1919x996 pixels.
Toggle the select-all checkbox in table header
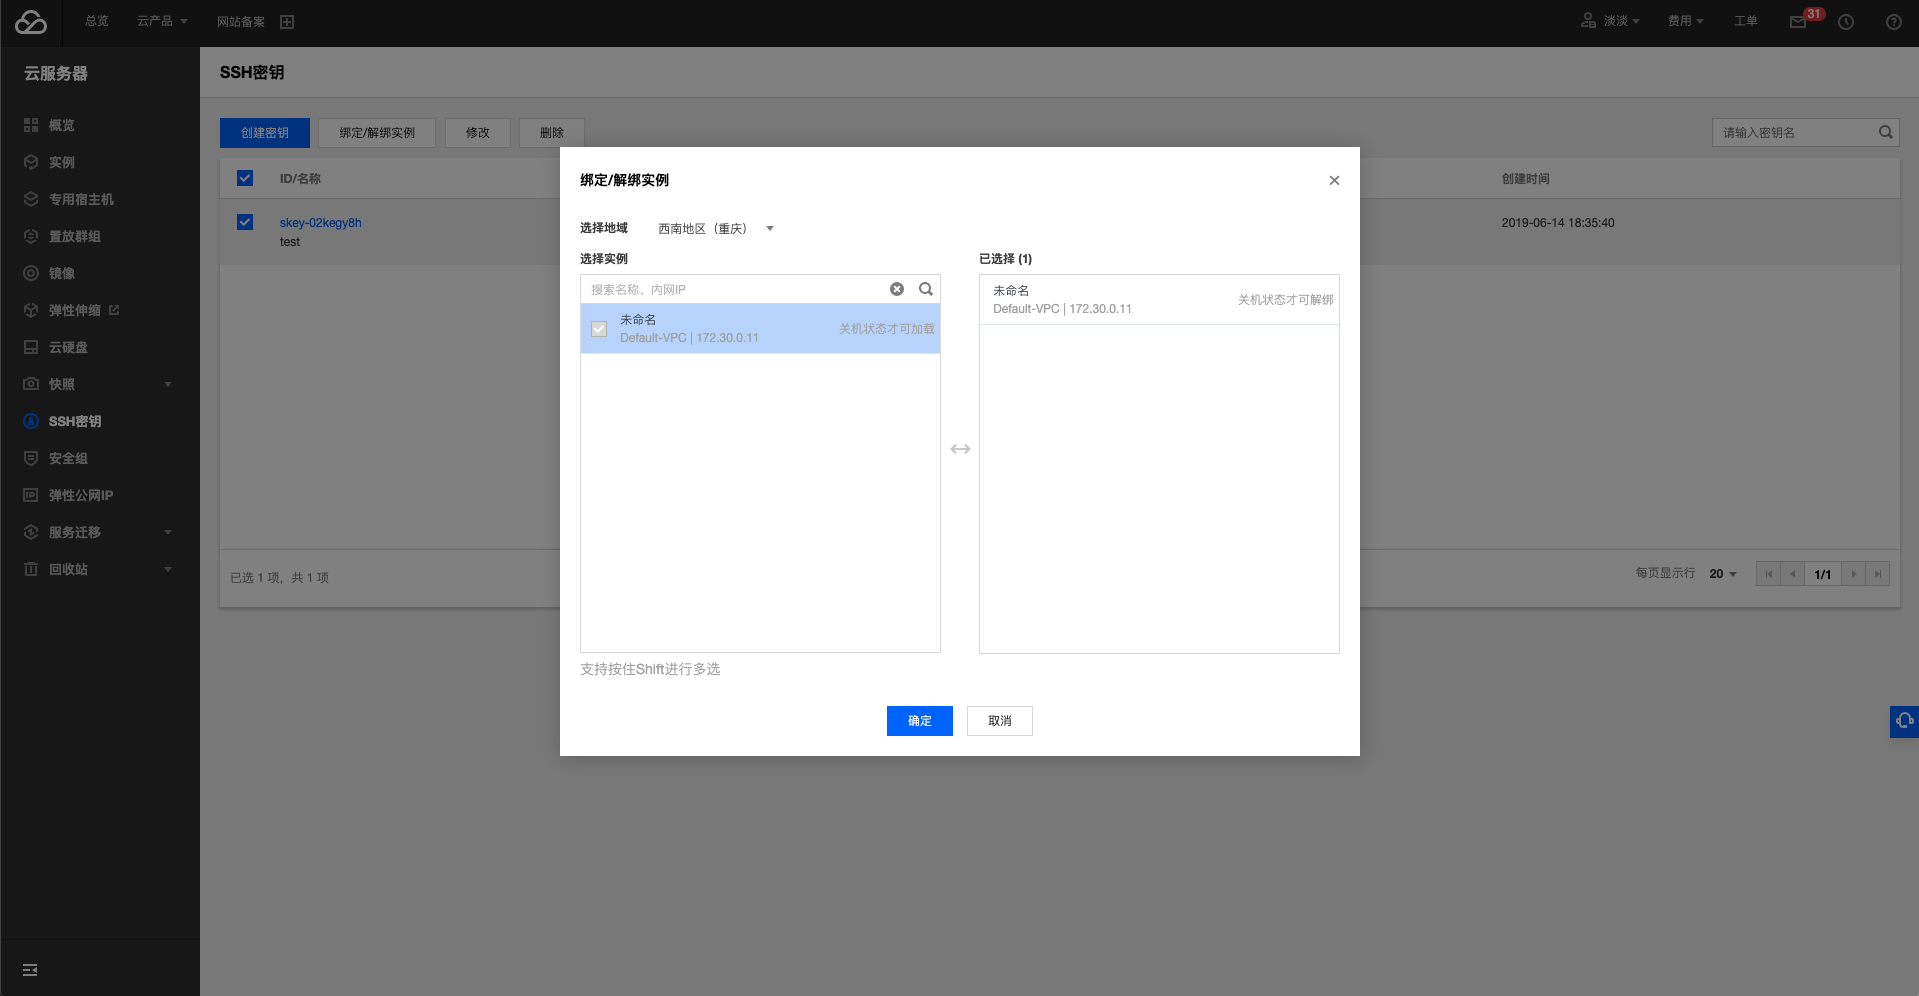(x=245, y=178)
